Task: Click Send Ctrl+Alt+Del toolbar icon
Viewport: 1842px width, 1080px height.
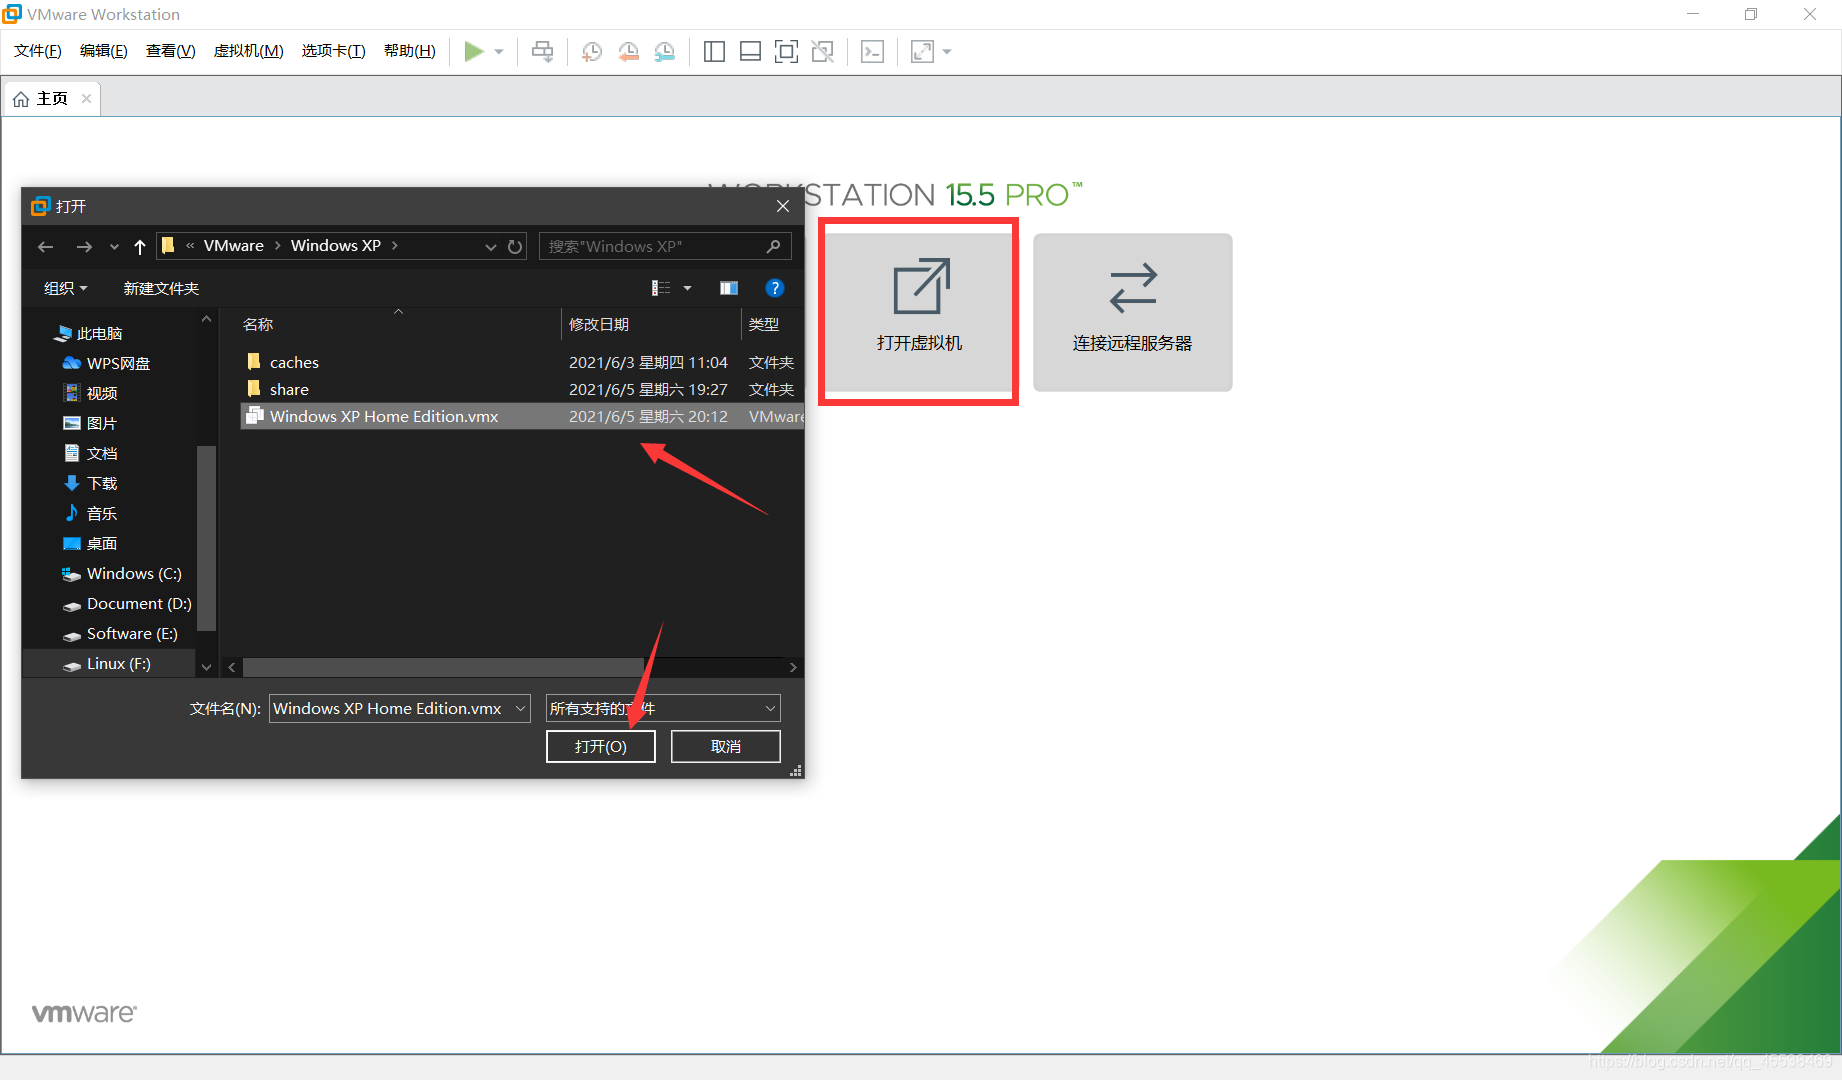Action: 542,51
